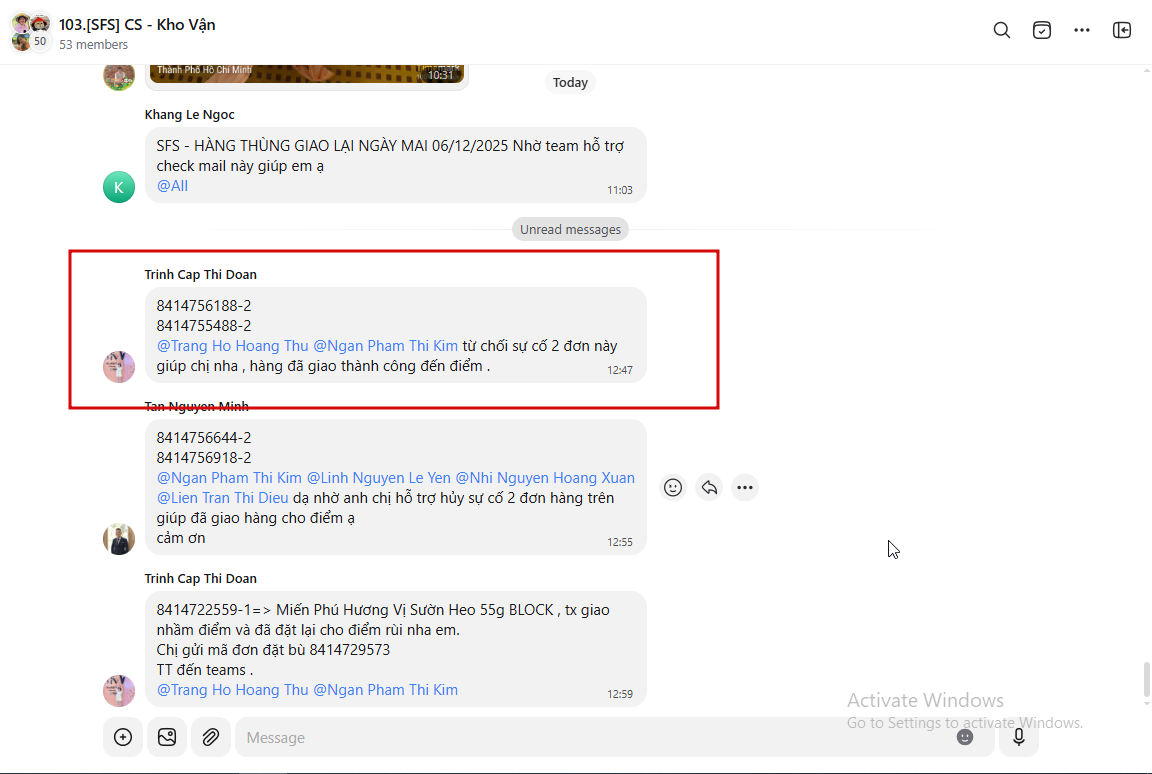Attach a file with paperclip icon

coord(211,737)
